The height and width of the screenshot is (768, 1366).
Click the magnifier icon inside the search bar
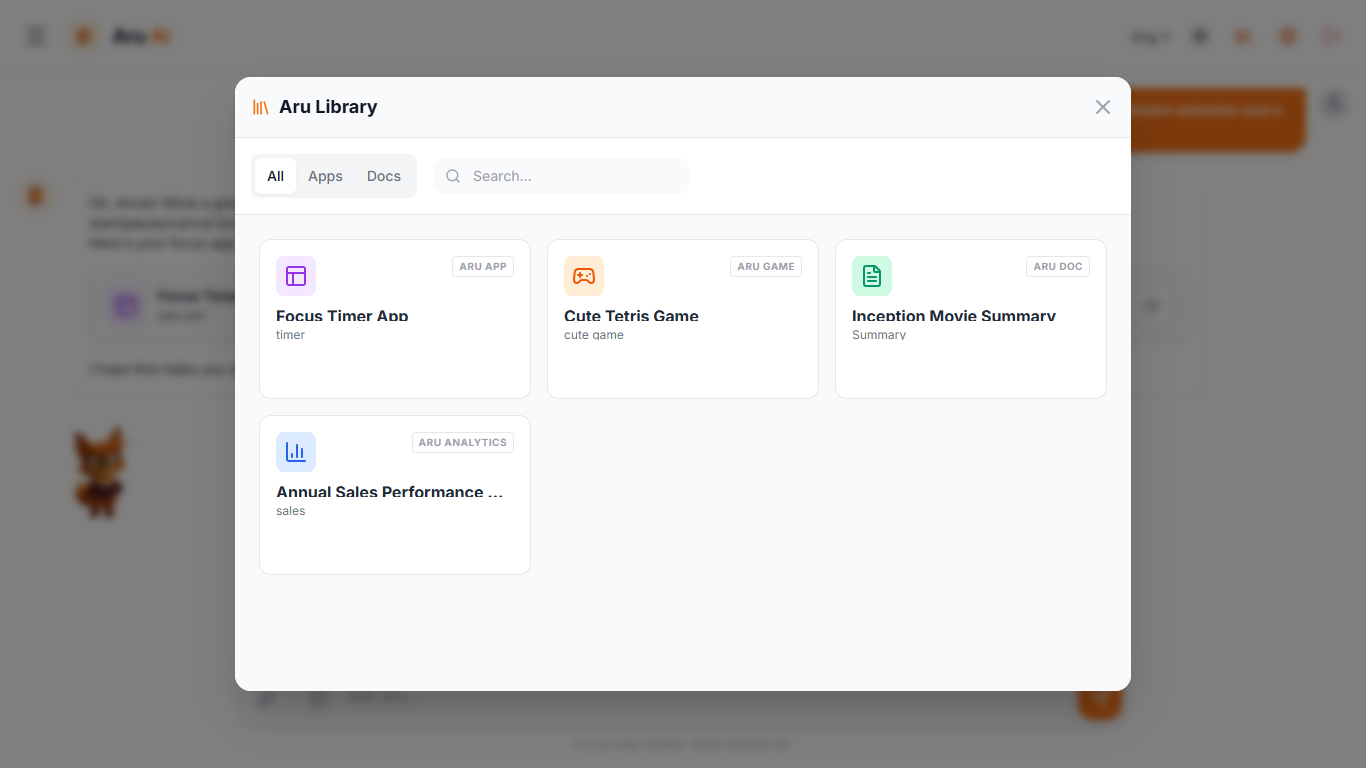(453, 176)
